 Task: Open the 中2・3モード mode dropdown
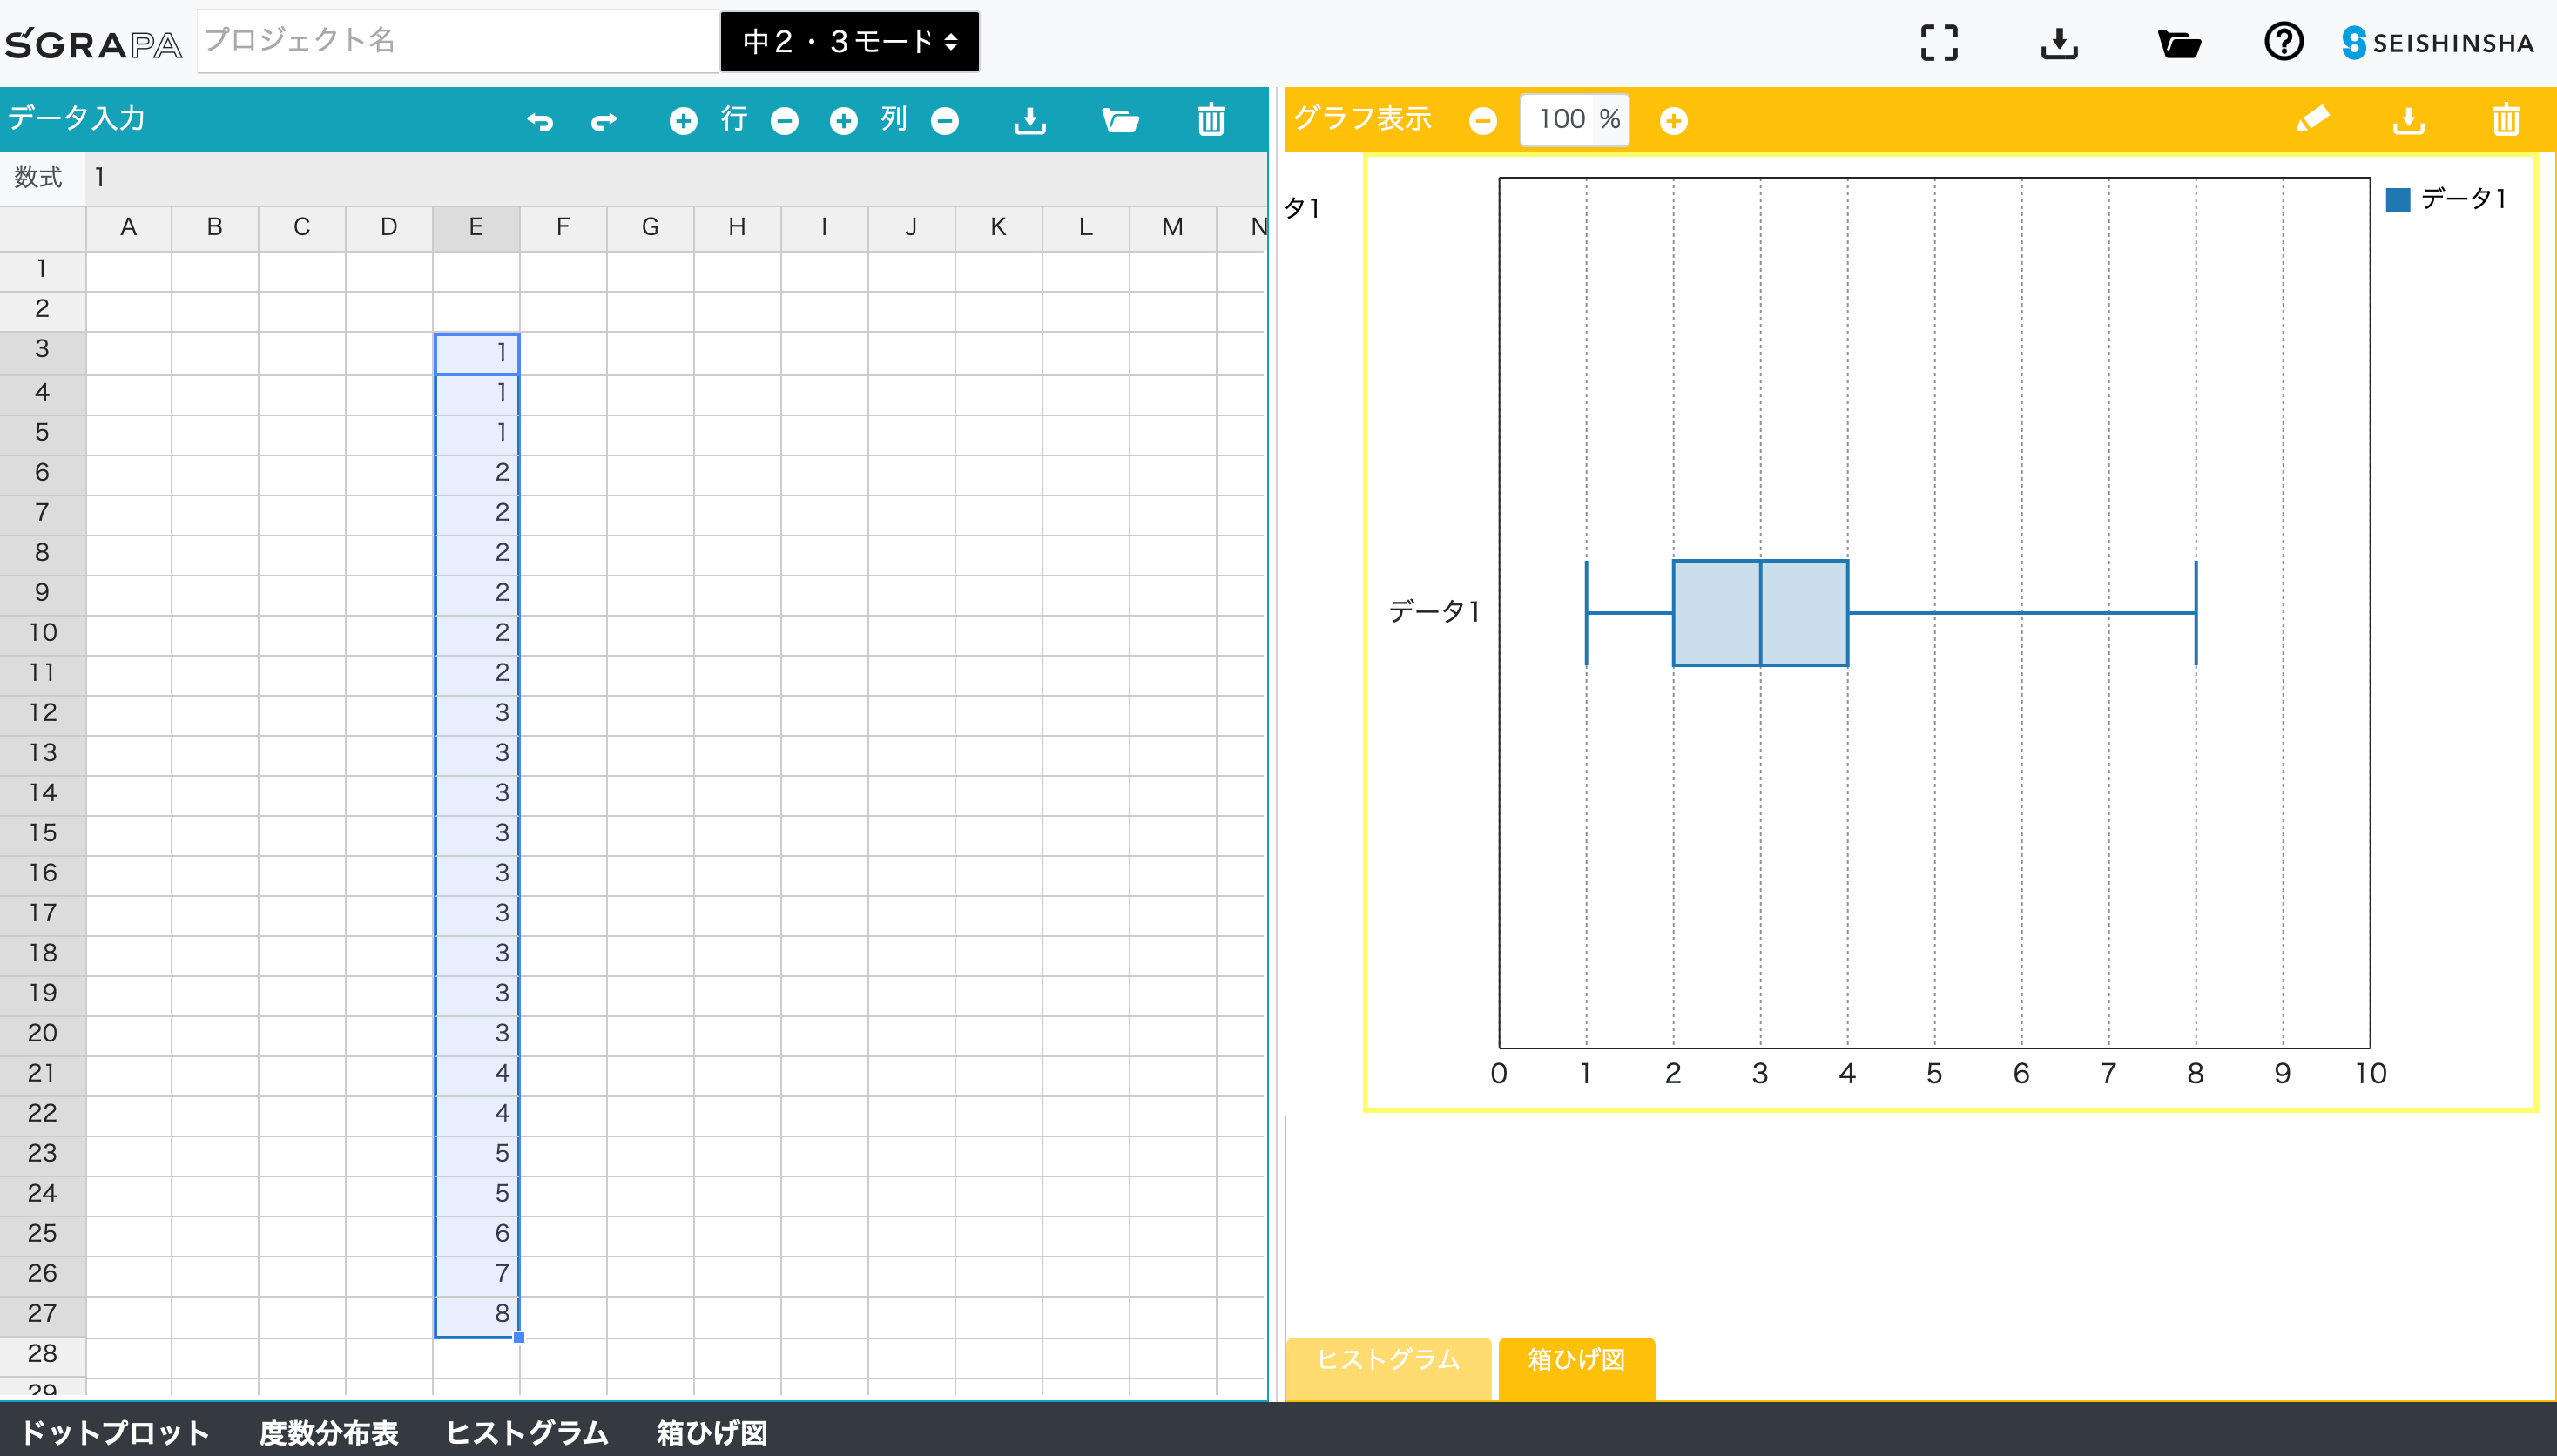(x=850, y=42)
